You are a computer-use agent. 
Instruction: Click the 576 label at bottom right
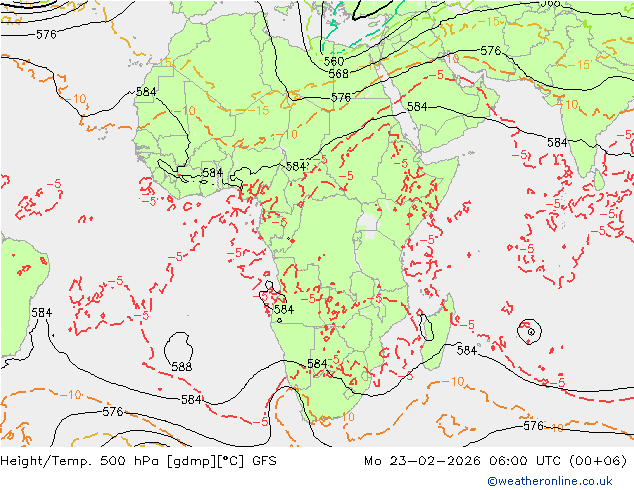click(533, 426)
